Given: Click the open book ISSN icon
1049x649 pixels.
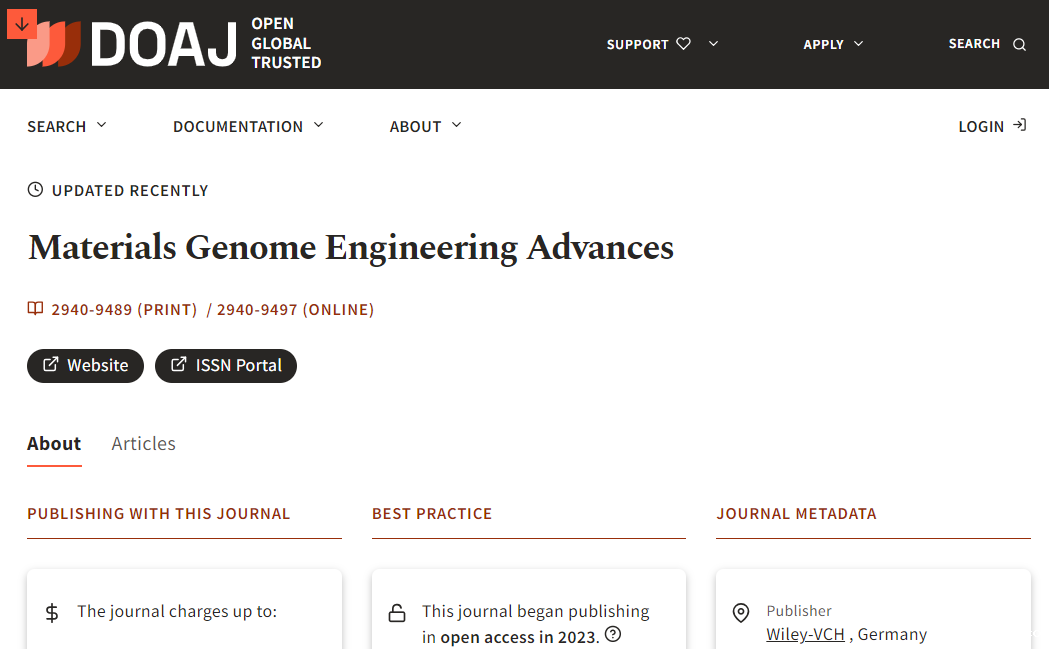Looking at the screenshot, I should [x=36, y=309].
